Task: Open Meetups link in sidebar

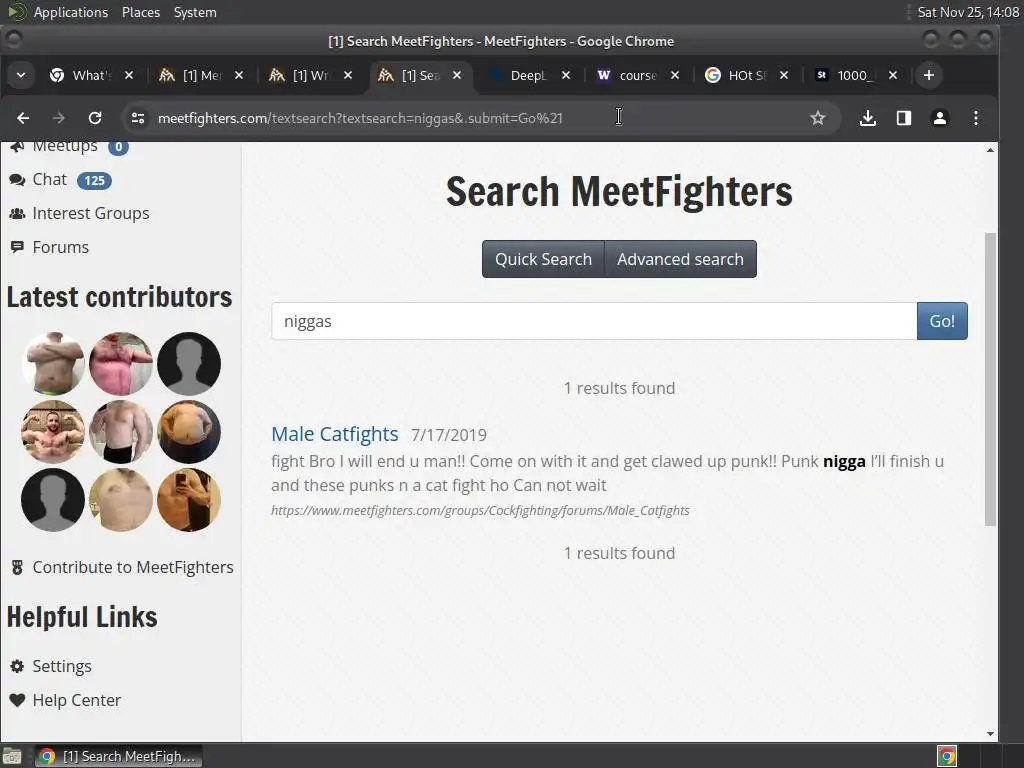Action: point(65,148)
